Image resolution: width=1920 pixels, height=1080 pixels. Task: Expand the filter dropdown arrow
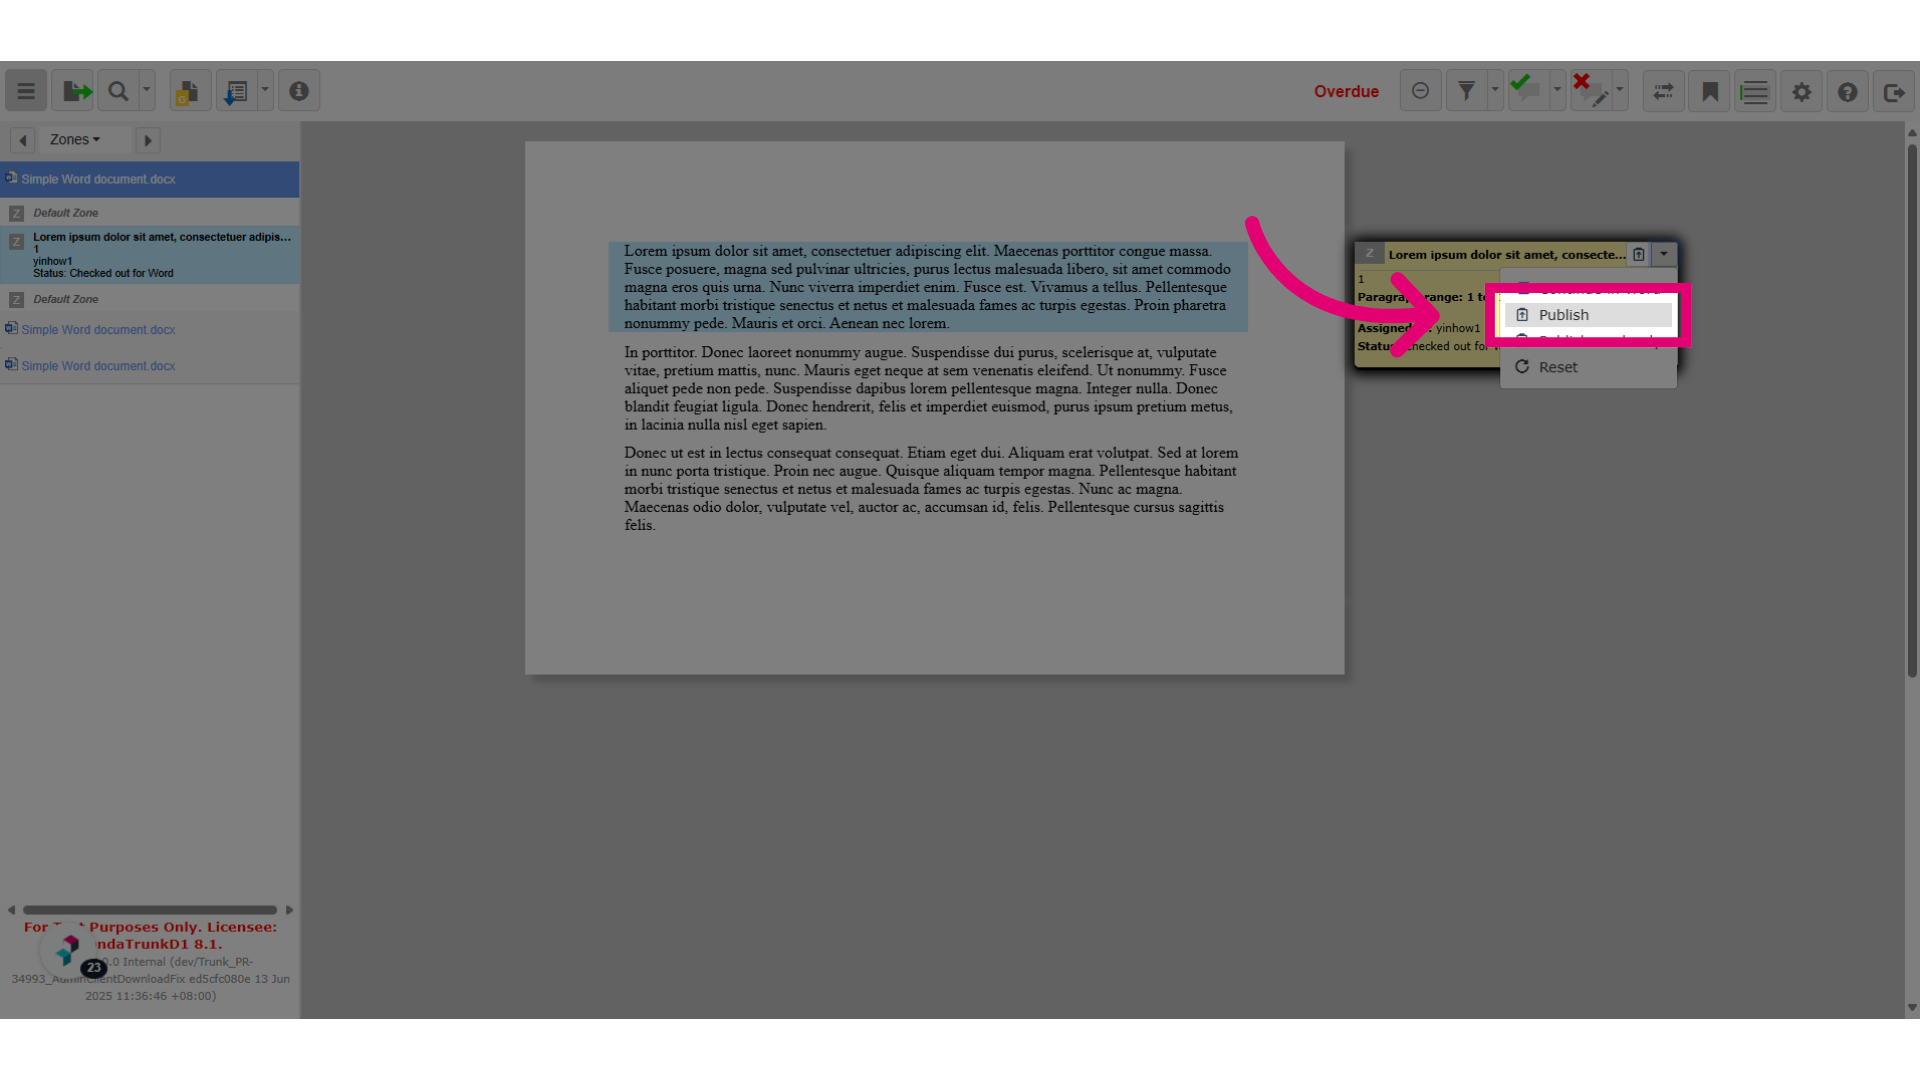1495,91
